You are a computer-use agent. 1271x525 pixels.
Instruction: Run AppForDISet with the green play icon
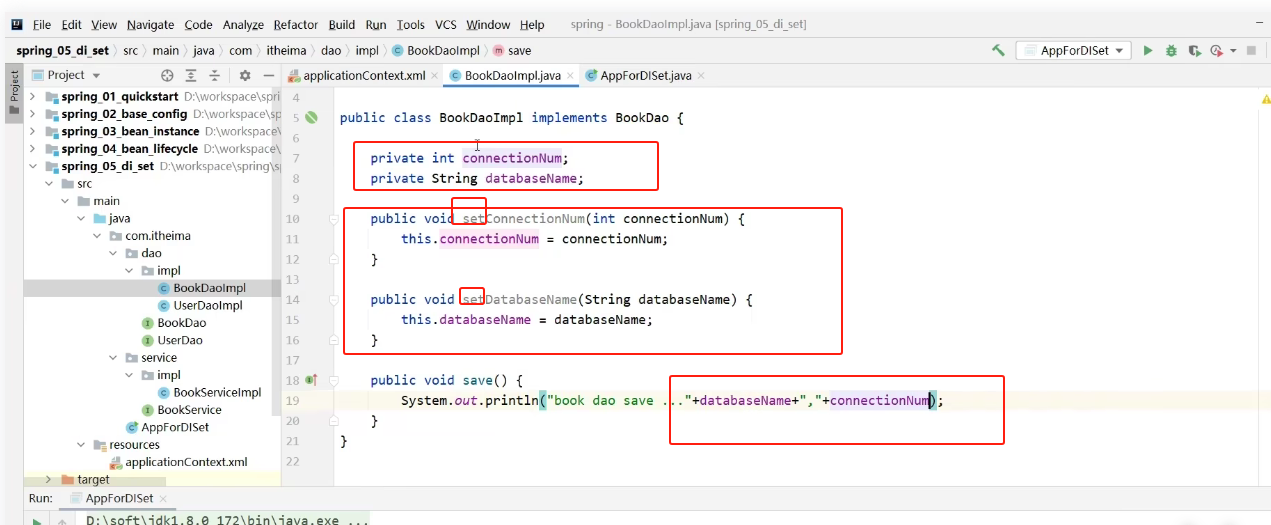[1148, 50]
